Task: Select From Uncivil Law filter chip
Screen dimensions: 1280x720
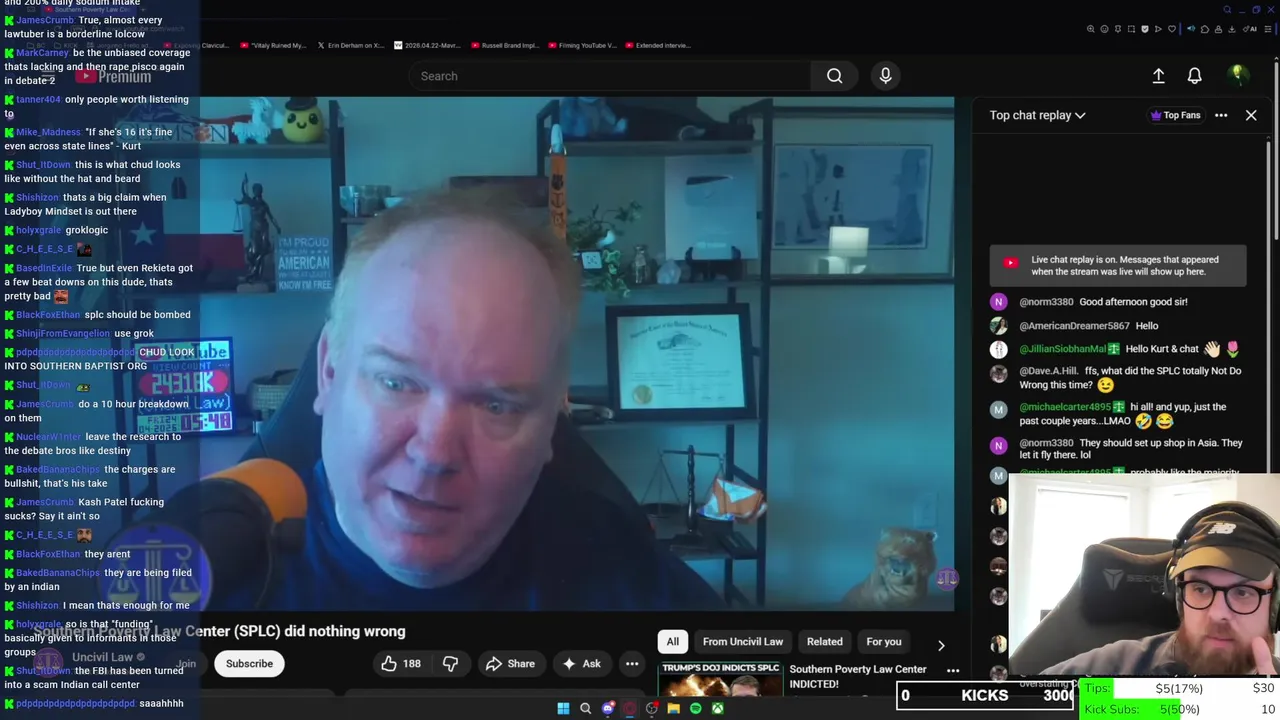Action: [x=743, y=642]
